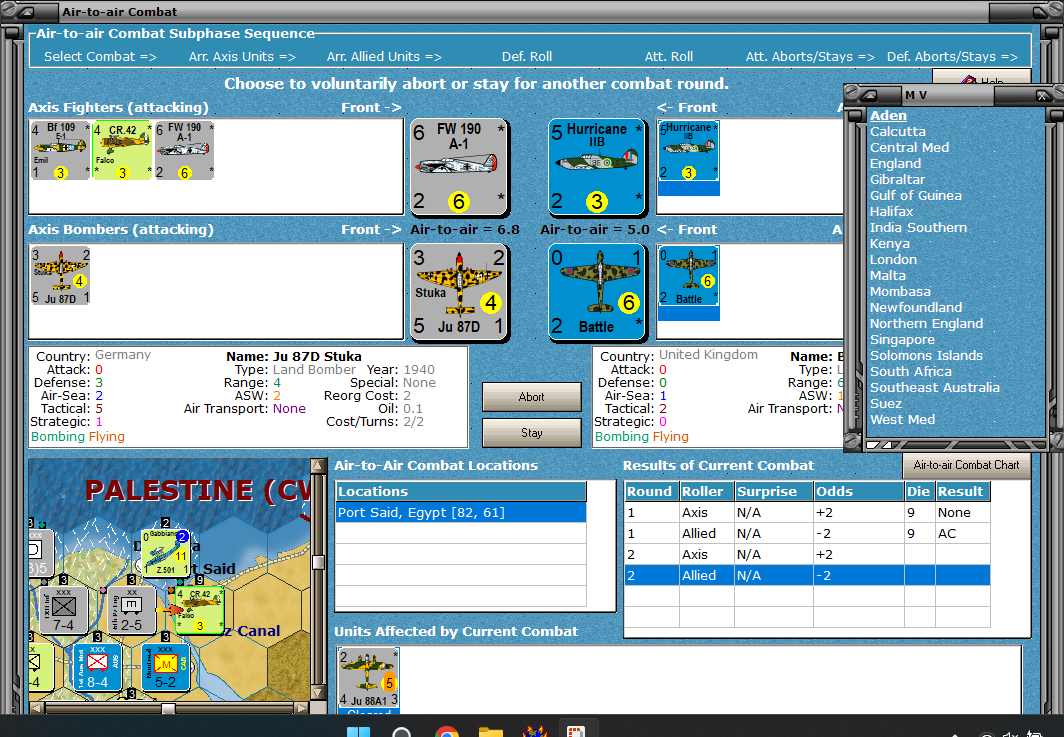
Task: Select India Southern in the list
Action: point(918,227)
